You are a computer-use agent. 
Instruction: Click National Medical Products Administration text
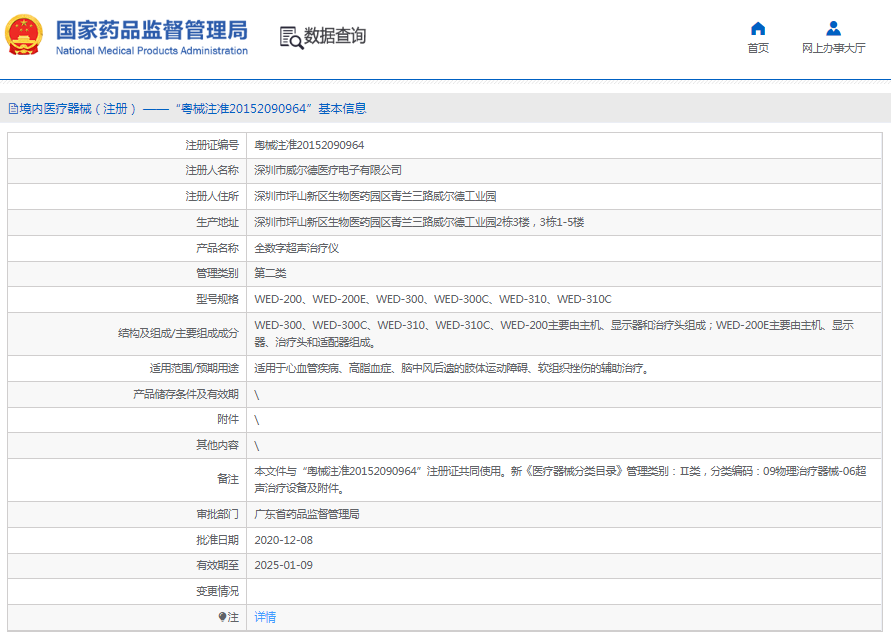coord(152,51)
